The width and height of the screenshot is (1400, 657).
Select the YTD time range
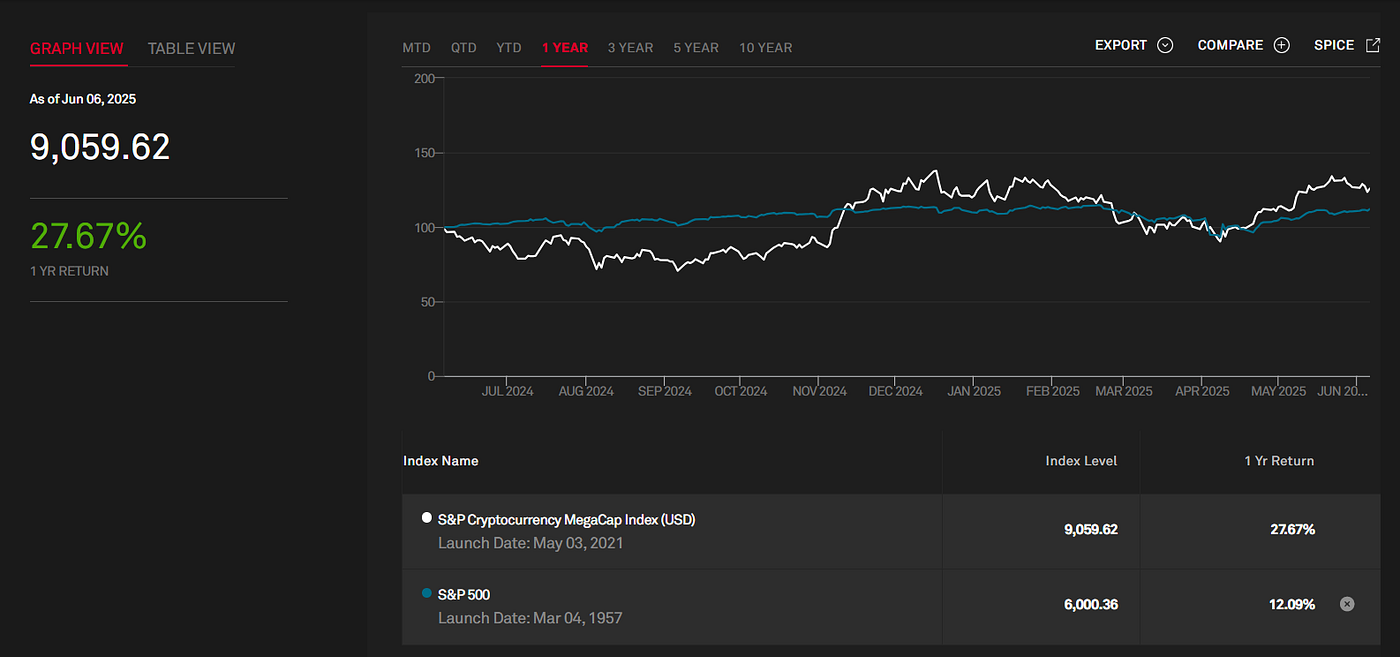[509, 47]
